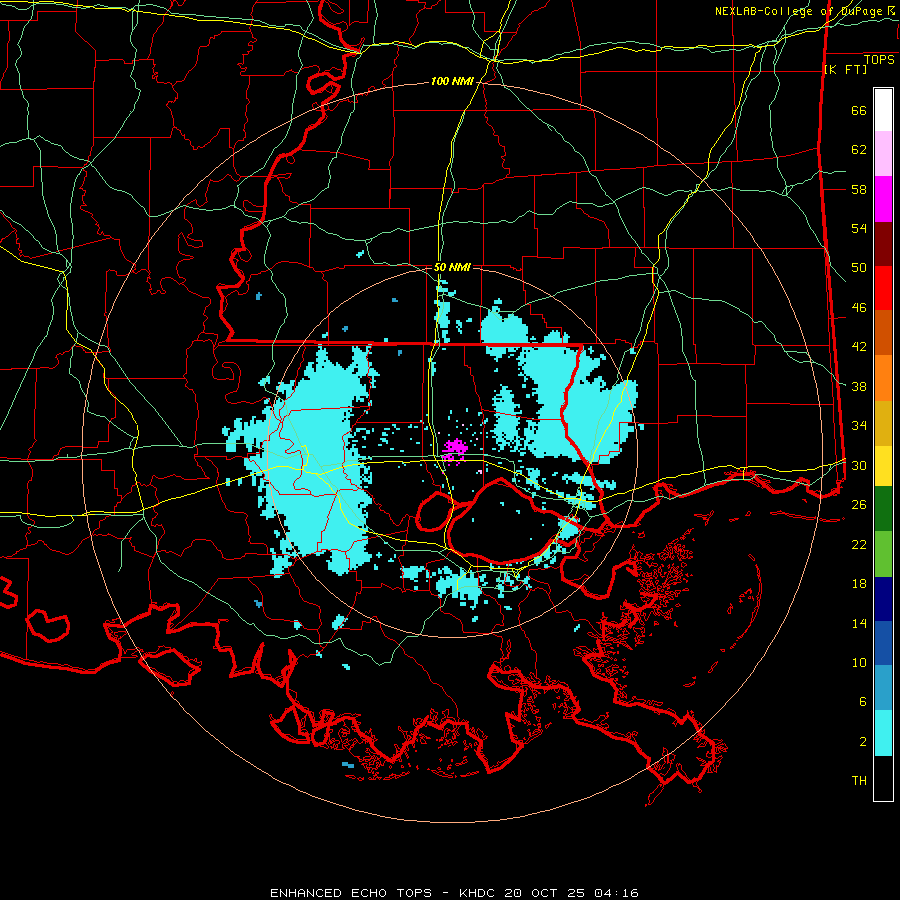Image resolution: width=900 pixels, height=900 pixels.
Task: Click the 'KHDC' radar site identifier
Action: click(x=479, y=893)
